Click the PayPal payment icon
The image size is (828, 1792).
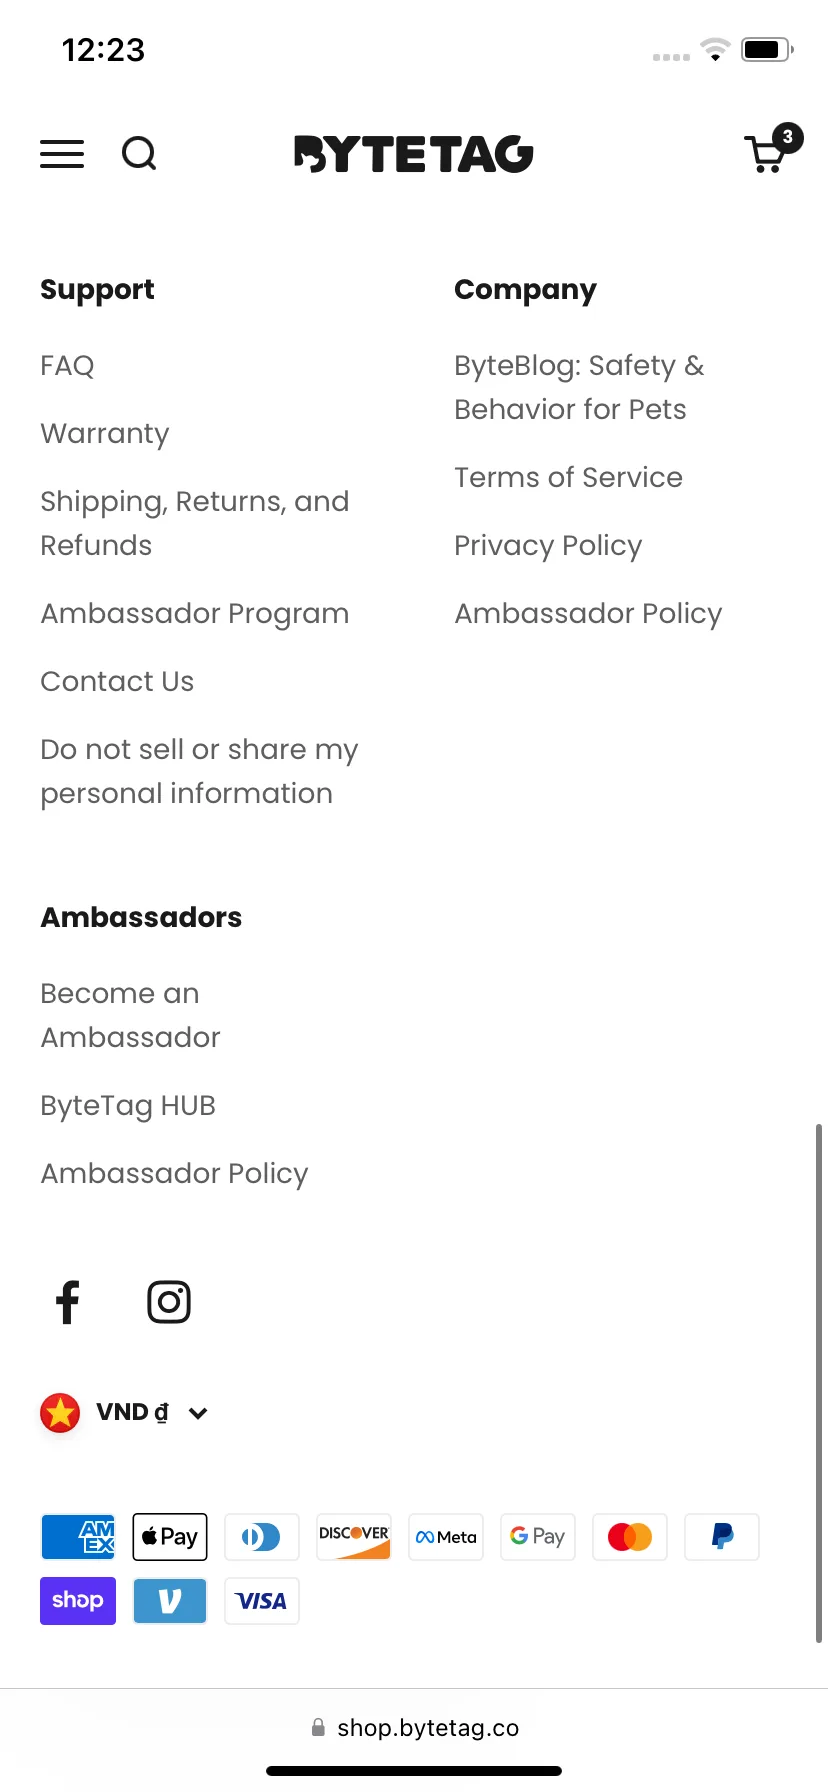point(722,1537)
